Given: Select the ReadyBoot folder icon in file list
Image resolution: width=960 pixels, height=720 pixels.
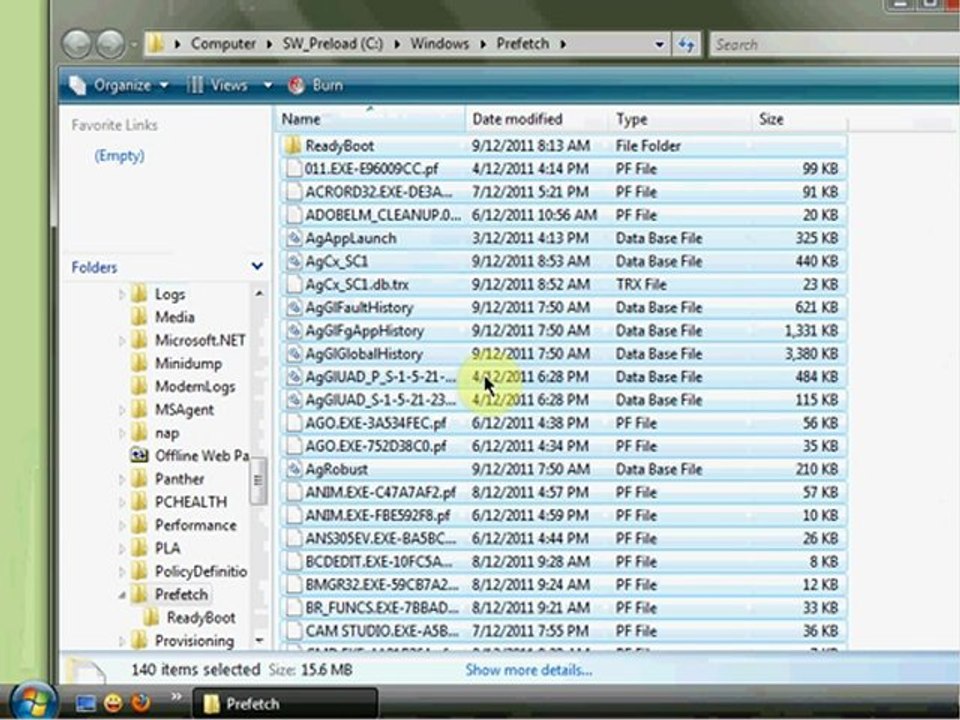Looking at the screenshot, I should [294, 146].
